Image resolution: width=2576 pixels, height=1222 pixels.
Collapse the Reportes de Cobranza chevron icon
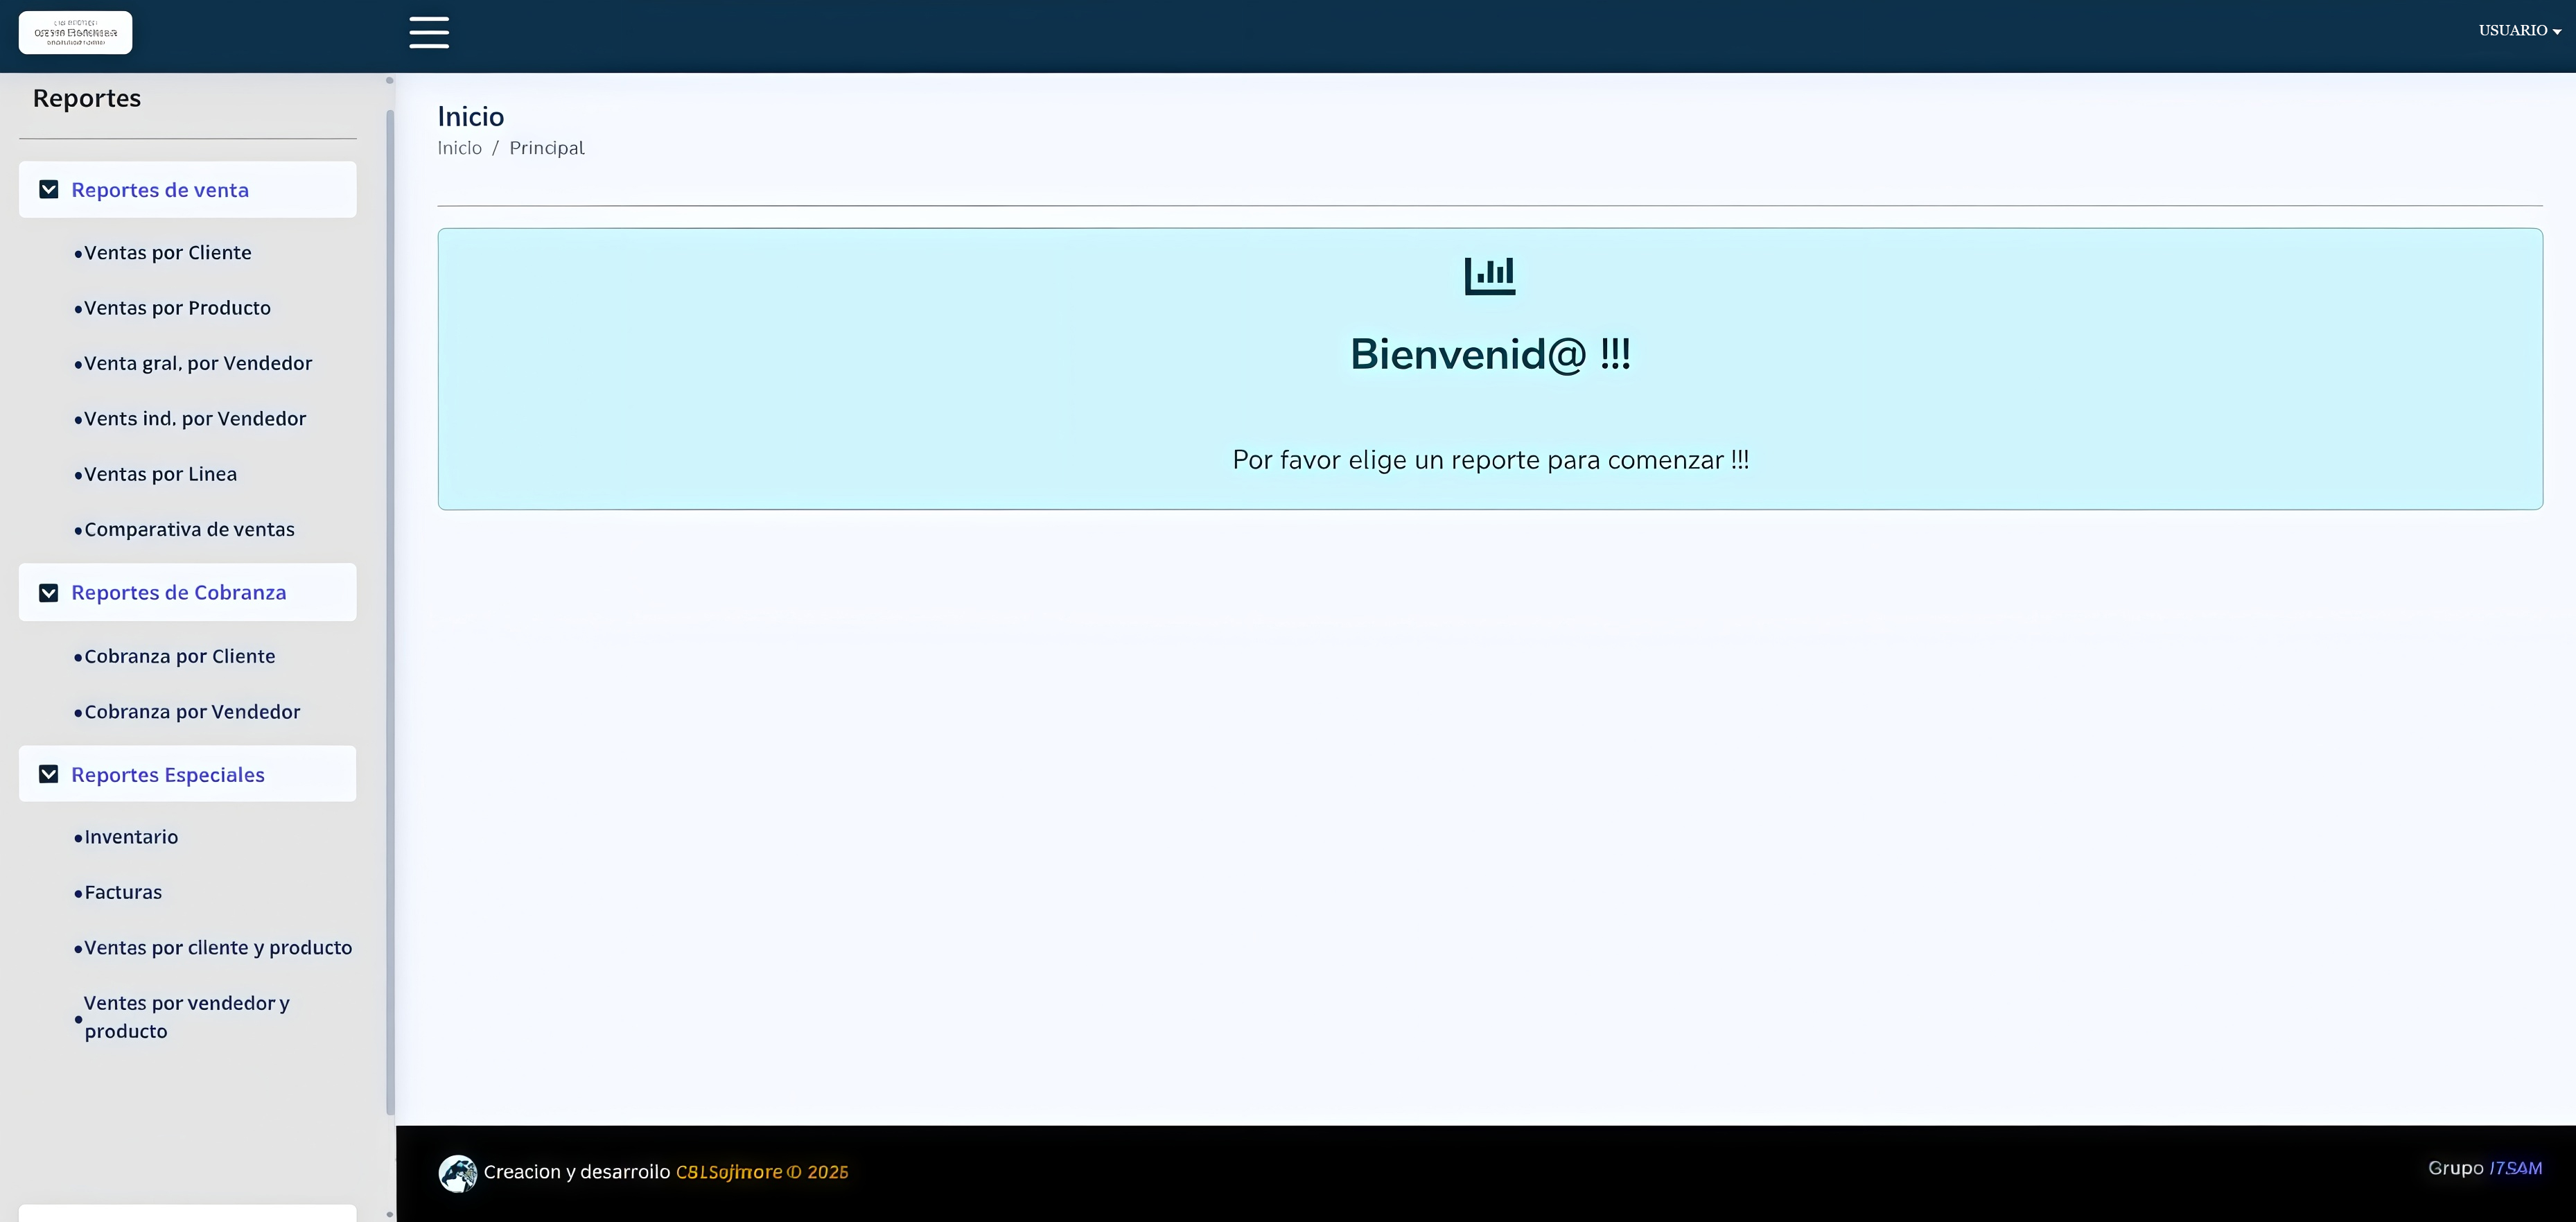tap(48, 593)
